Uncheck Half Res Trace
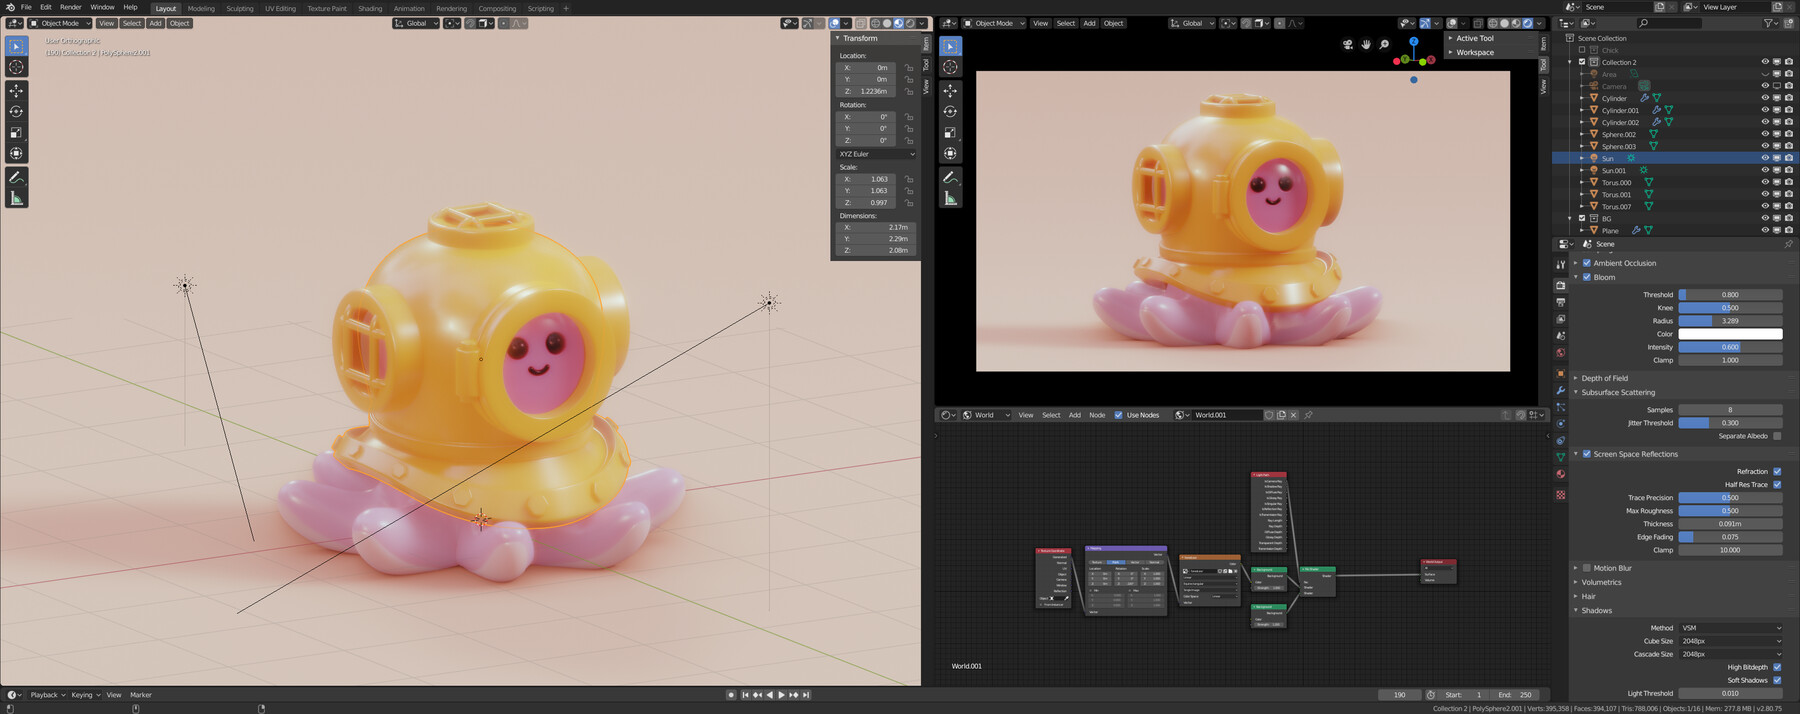This screenshot has width=1800, height=714. 1777,485
